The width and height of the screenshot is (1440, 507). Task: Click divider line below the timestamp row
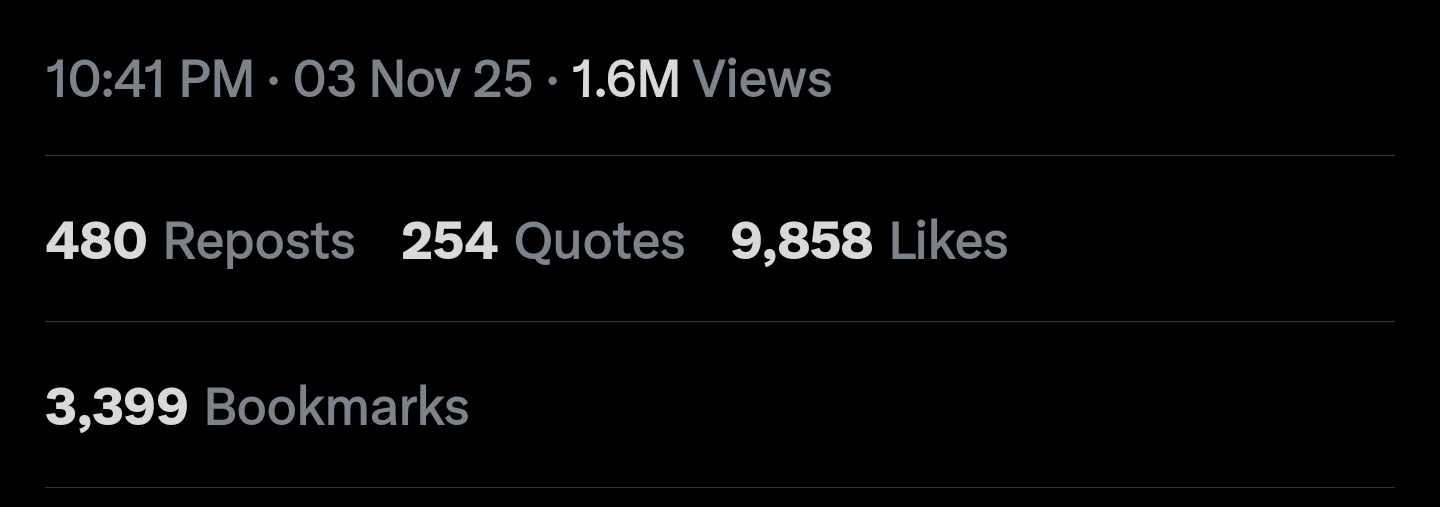(x=720, y=155)
